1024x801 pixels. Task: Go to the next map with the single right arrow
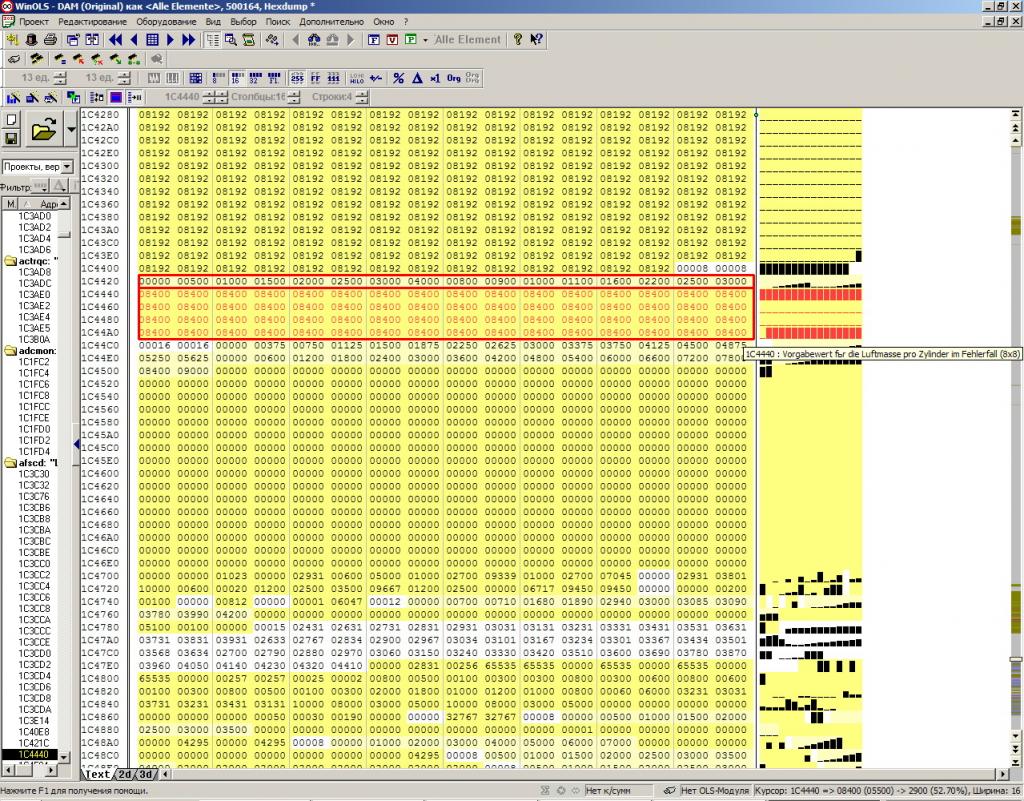(x=170, y=40)
